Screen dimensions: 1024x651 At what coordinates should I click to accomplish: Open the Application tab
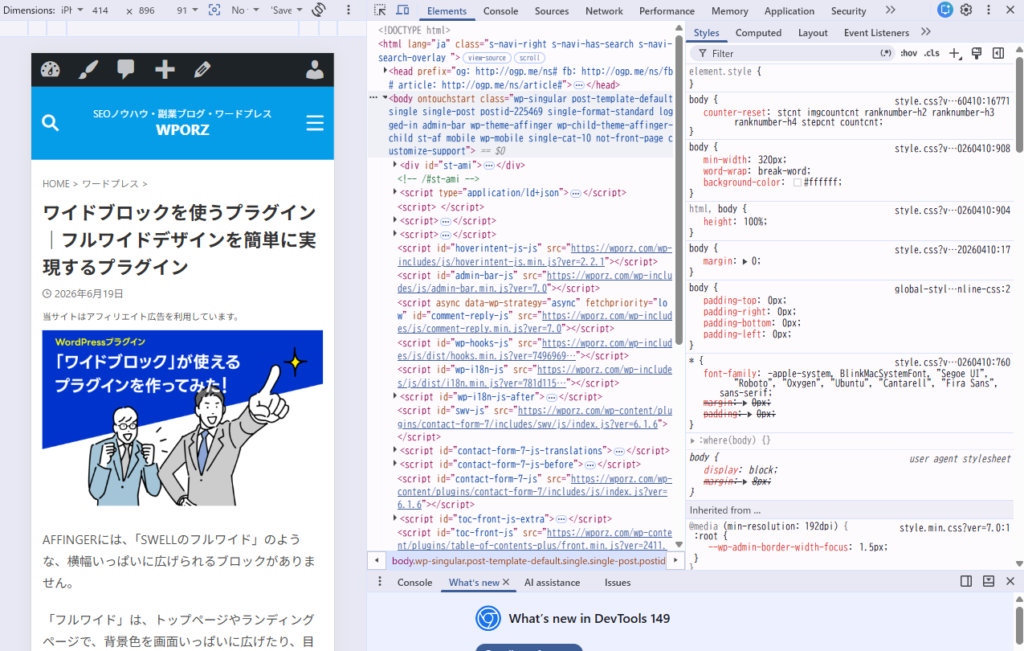[789, 11]
